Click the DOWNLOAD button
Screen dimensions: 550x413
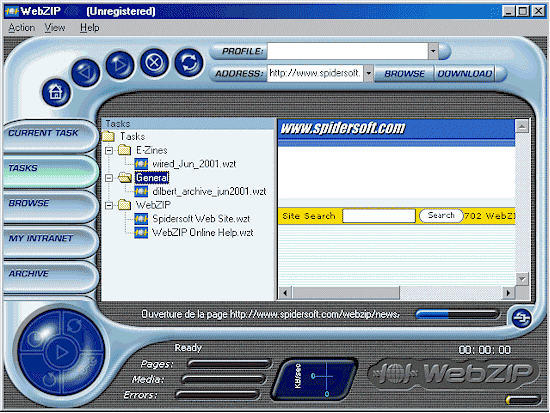coord(464,74)
